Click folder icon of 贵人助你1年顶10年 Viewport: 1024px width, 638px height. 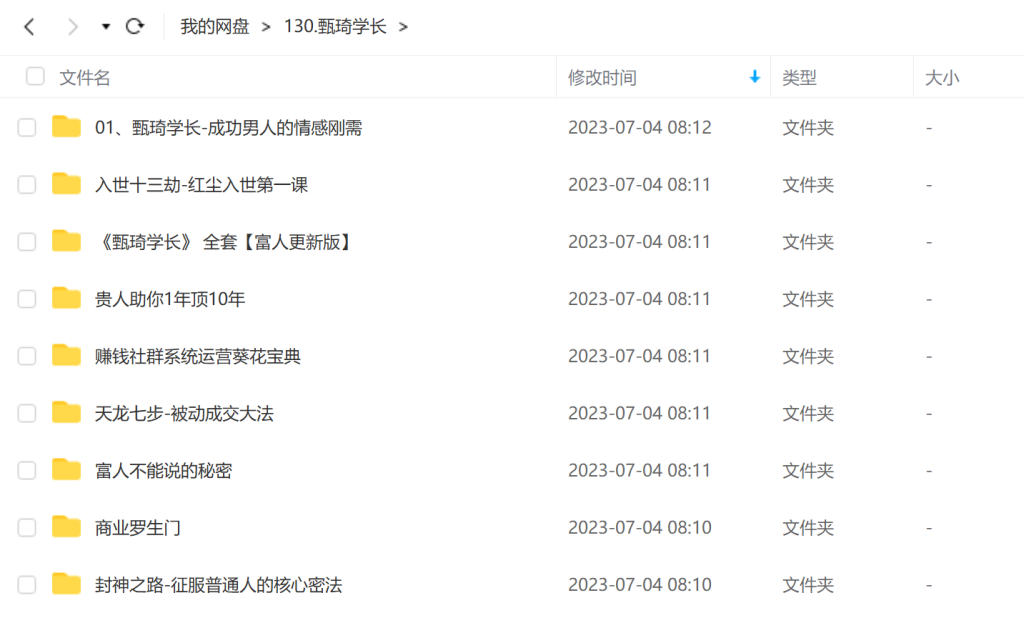point(67,298)
